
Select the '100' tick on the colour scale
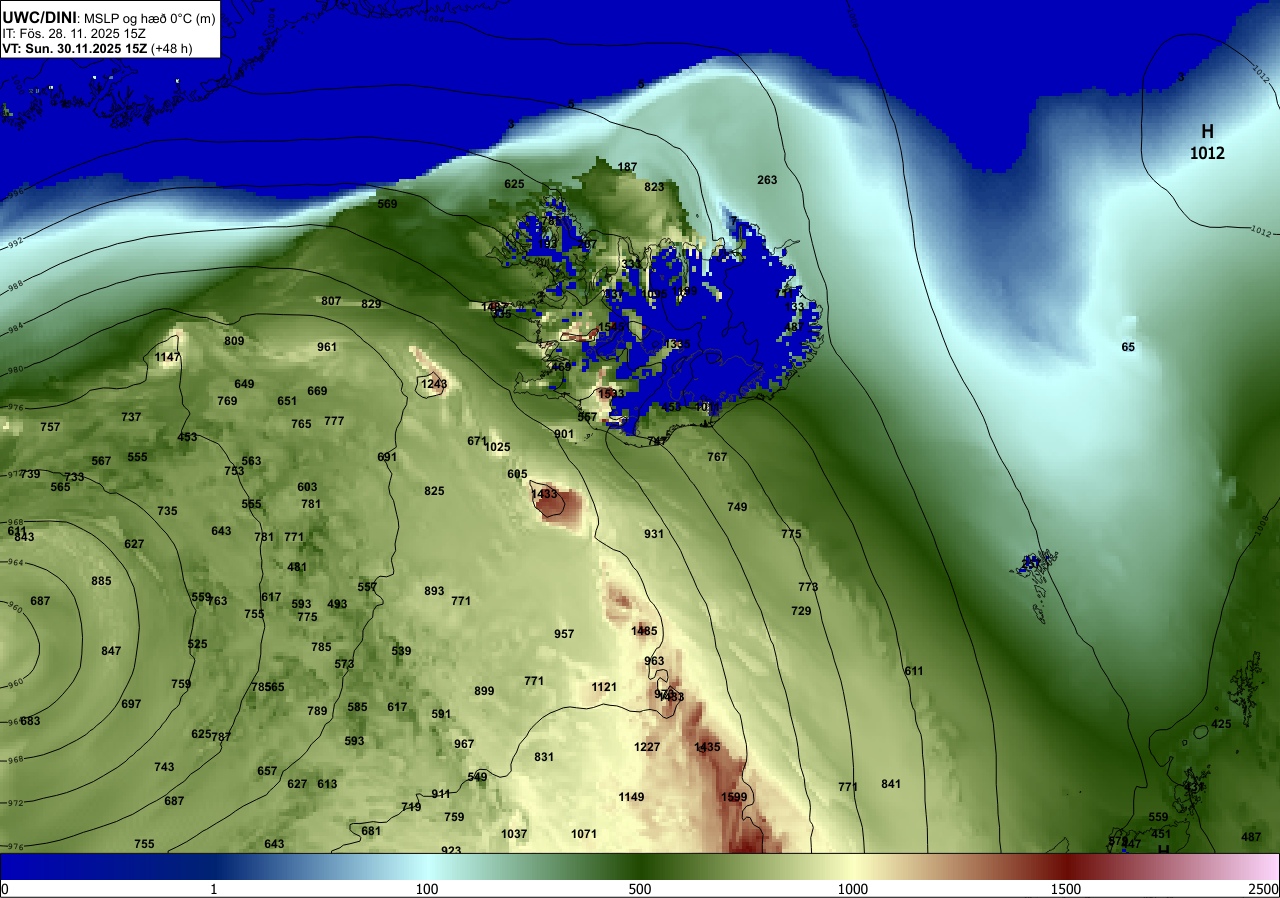[x=427, y=890]
